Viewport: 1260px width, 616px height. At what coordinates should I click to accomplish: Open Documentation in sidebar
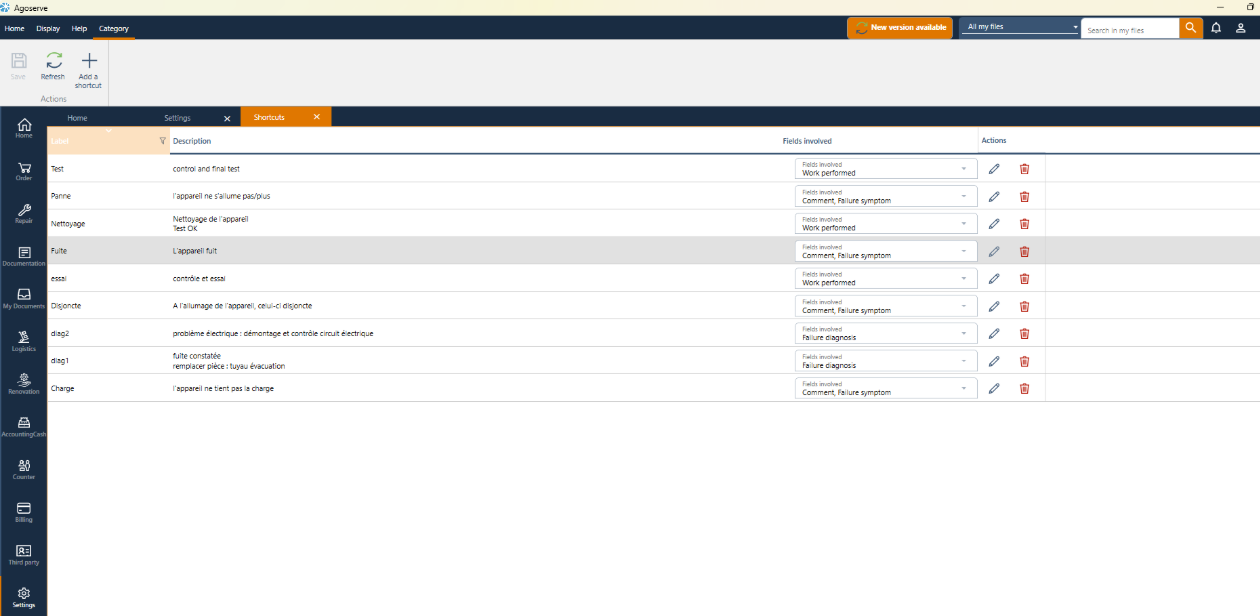pos(24,256)
